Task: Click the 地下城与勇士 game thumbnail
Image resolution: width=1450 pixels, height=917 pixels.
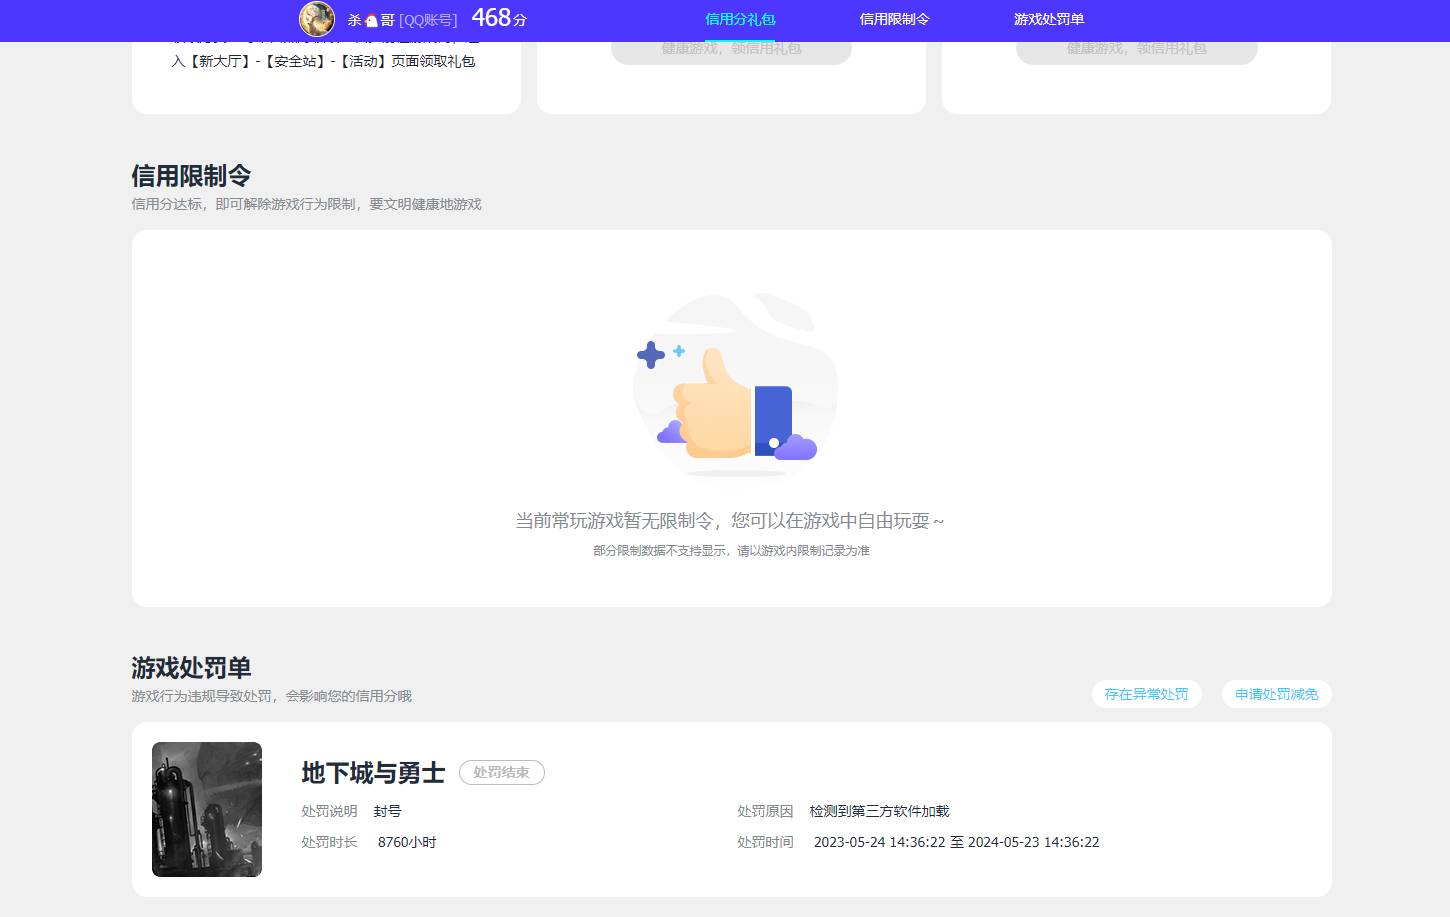Action: (207, 809)
